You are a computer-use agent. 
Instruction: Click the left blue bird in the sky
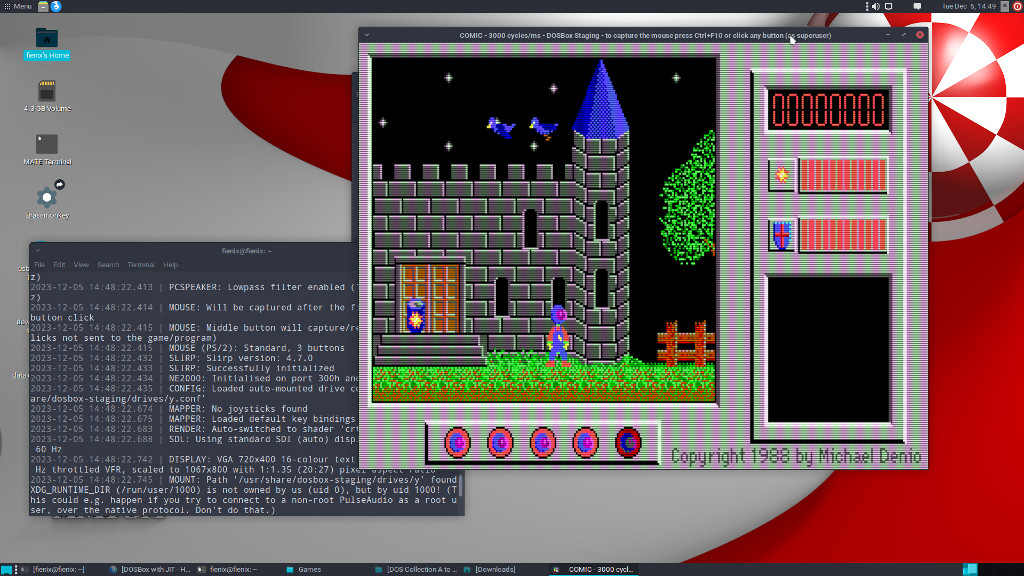pyautogui.click(x=501, y=127)
